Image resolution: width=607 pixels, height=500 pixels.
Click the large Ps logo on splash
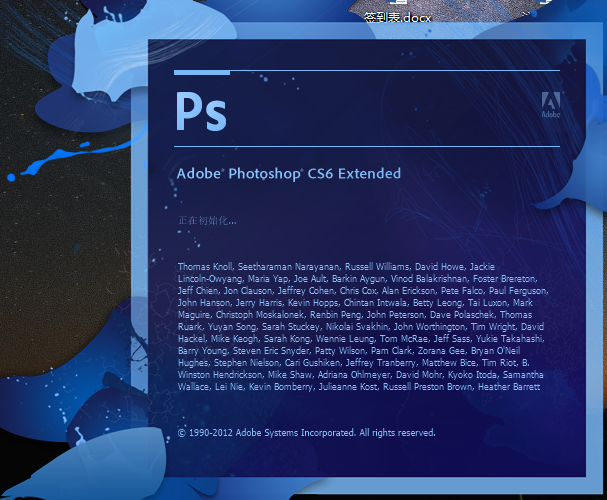201,111
